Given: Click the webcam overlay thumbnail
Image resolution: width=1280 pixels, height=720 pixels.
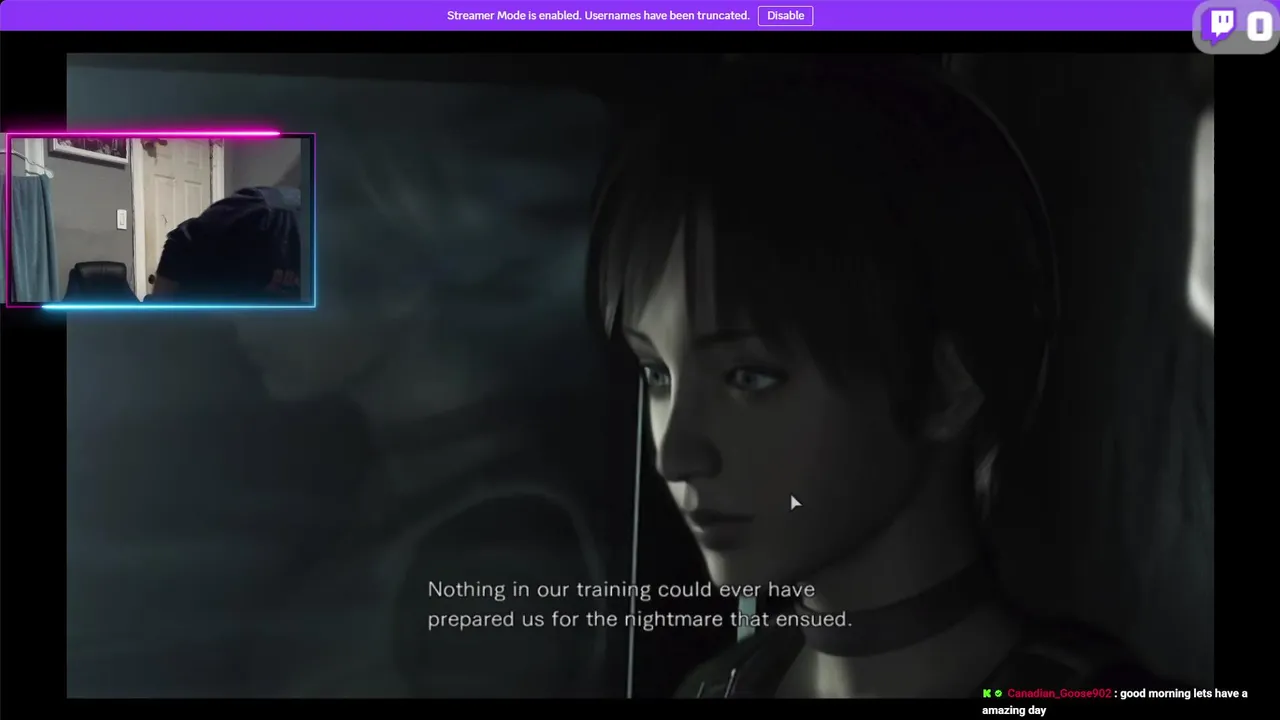Looking at the screenshot, I should 161,220.
